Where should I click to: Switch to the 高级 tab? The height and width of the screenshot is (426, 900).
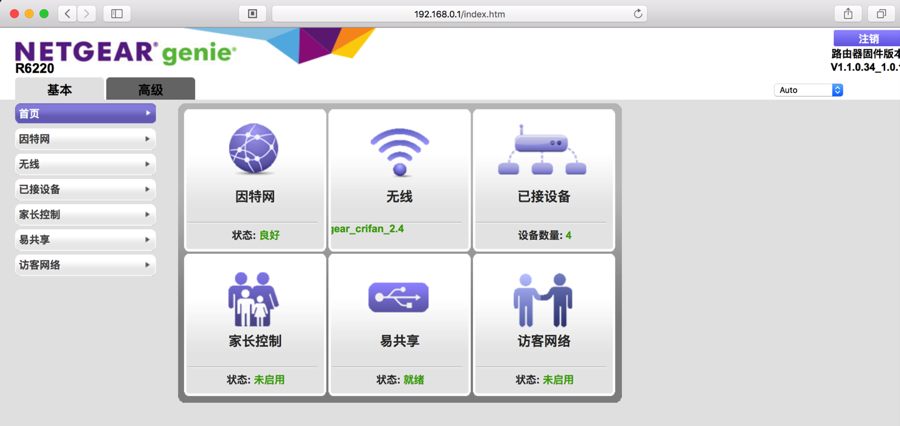click(x=150, y=90)
